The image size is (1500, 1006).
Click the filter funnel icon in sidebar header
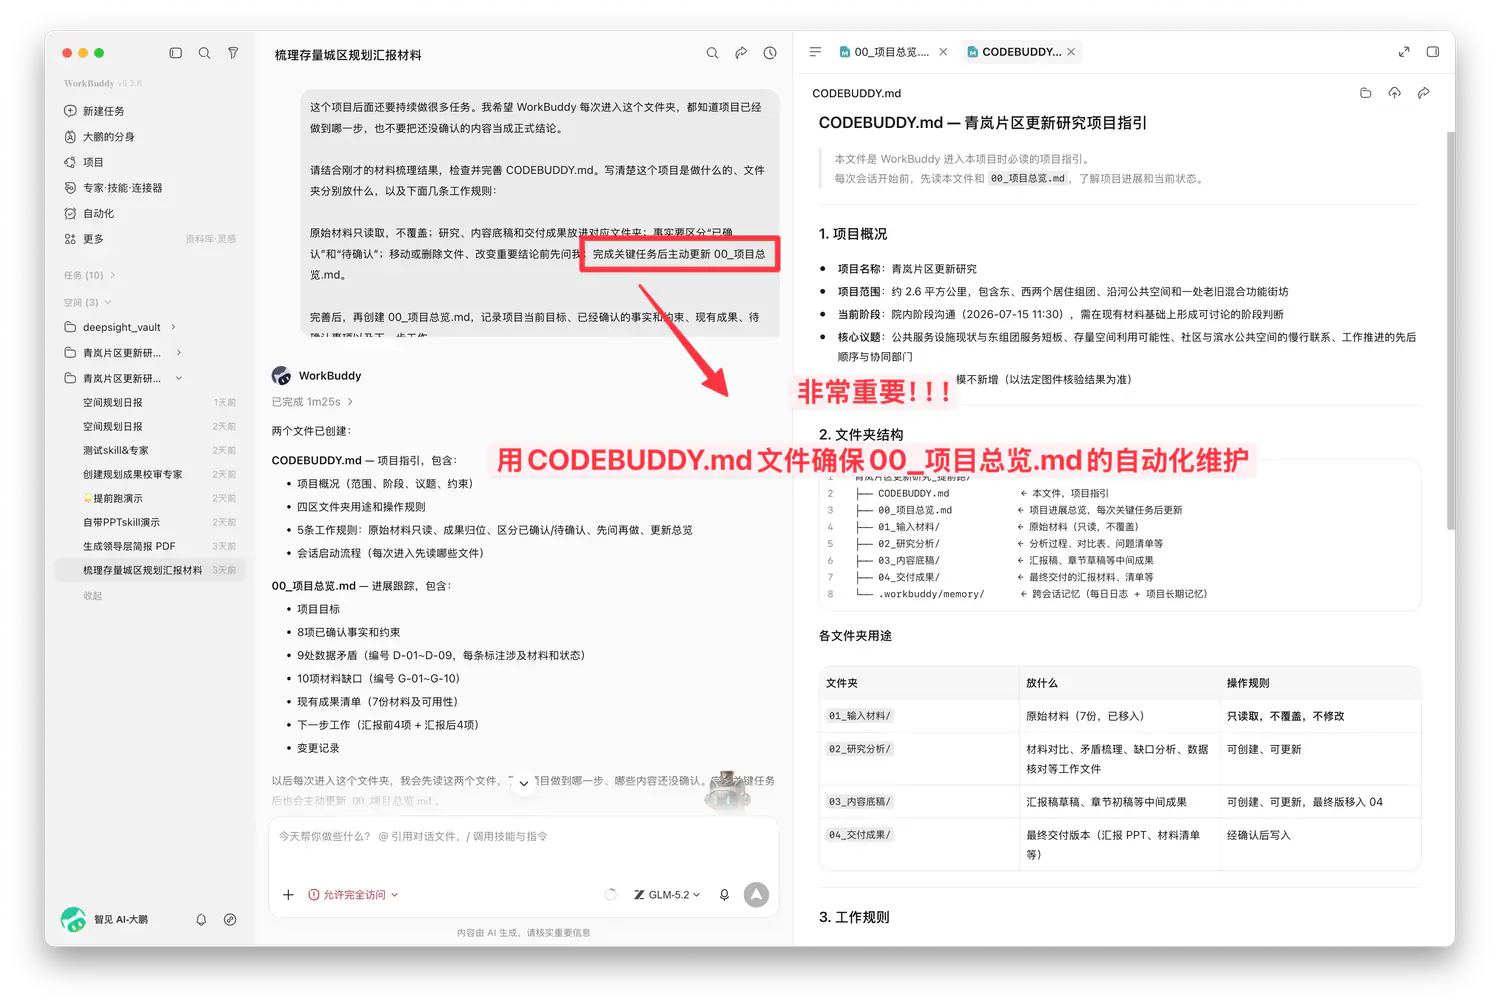pos(233,53)
